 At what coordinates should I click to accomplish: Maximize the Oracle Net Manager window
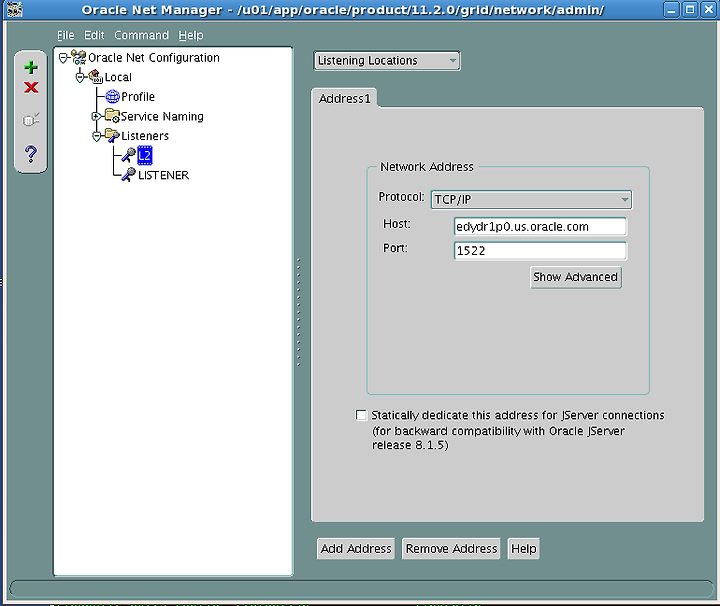[x=690, y=10]
